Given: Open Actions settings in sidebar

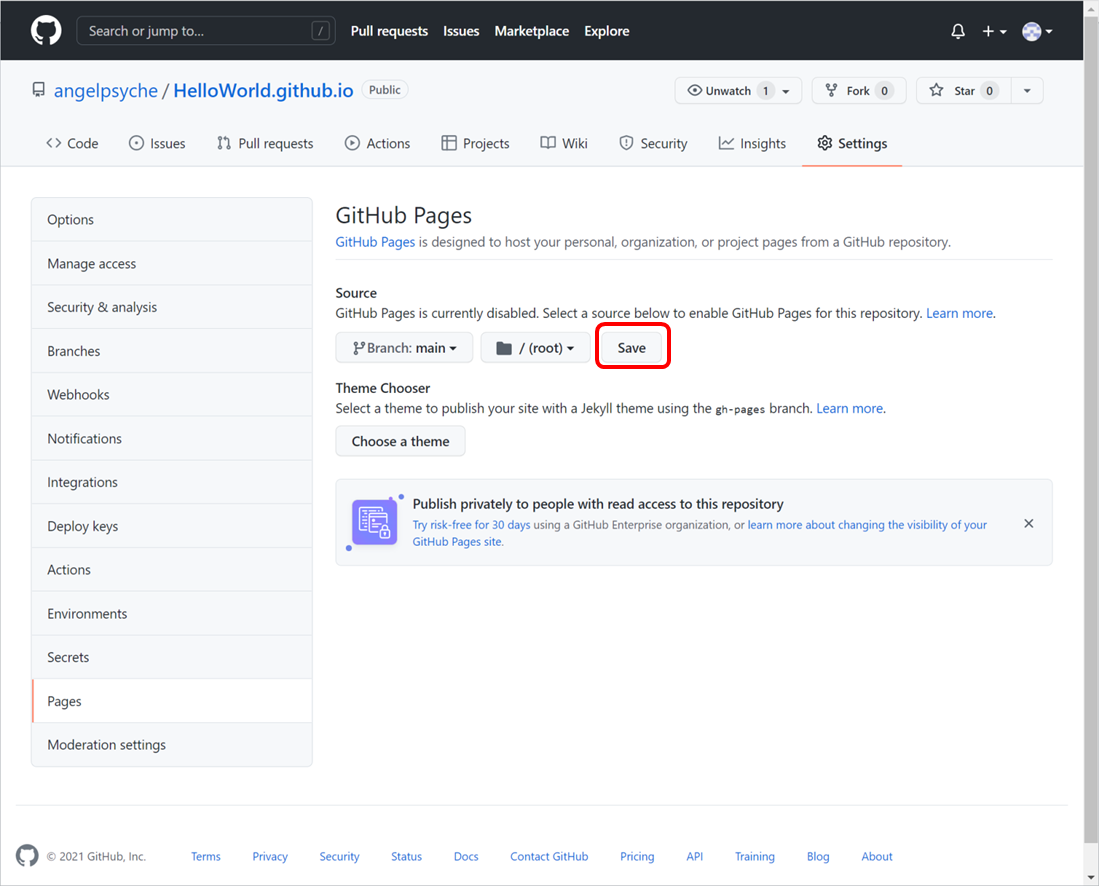Looking at the screenshot, I should 172,570.
